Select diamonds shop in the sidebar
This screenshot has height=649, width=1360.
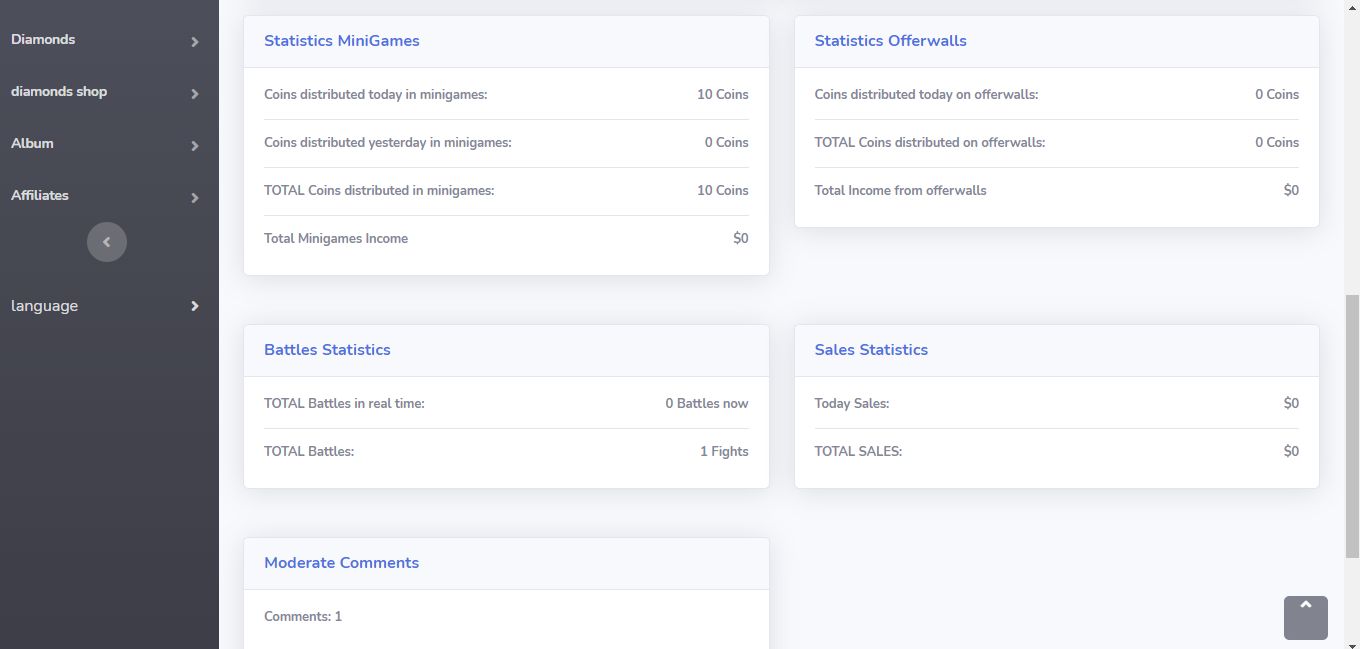pos(59,92)
